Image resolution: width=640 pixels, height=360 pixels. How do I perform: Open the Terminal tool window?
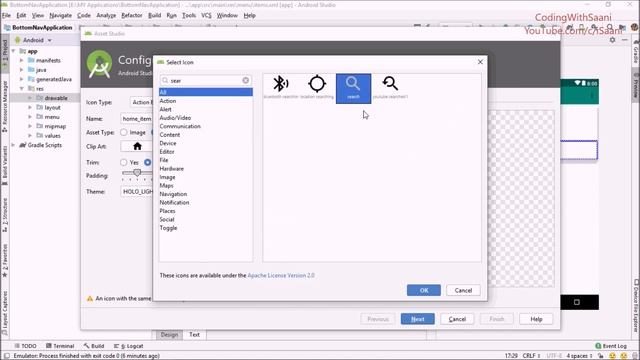click(x=60, y=346)
